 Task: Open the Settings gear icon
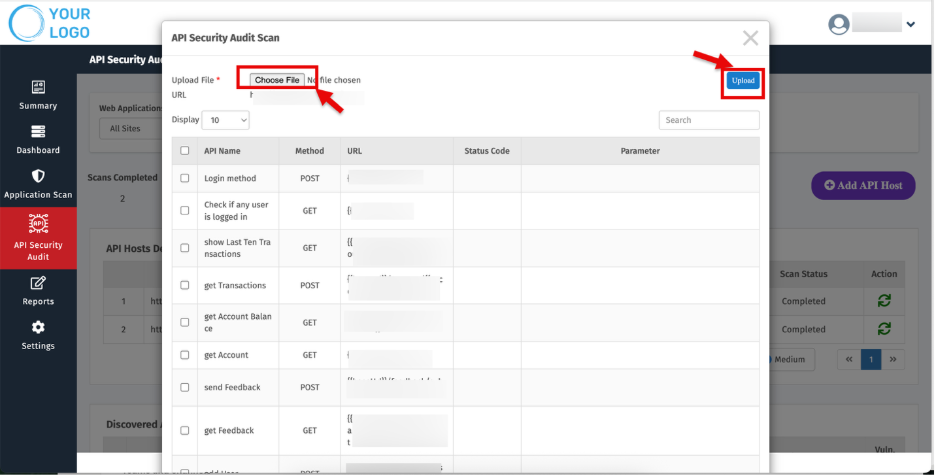coord(38,327)
